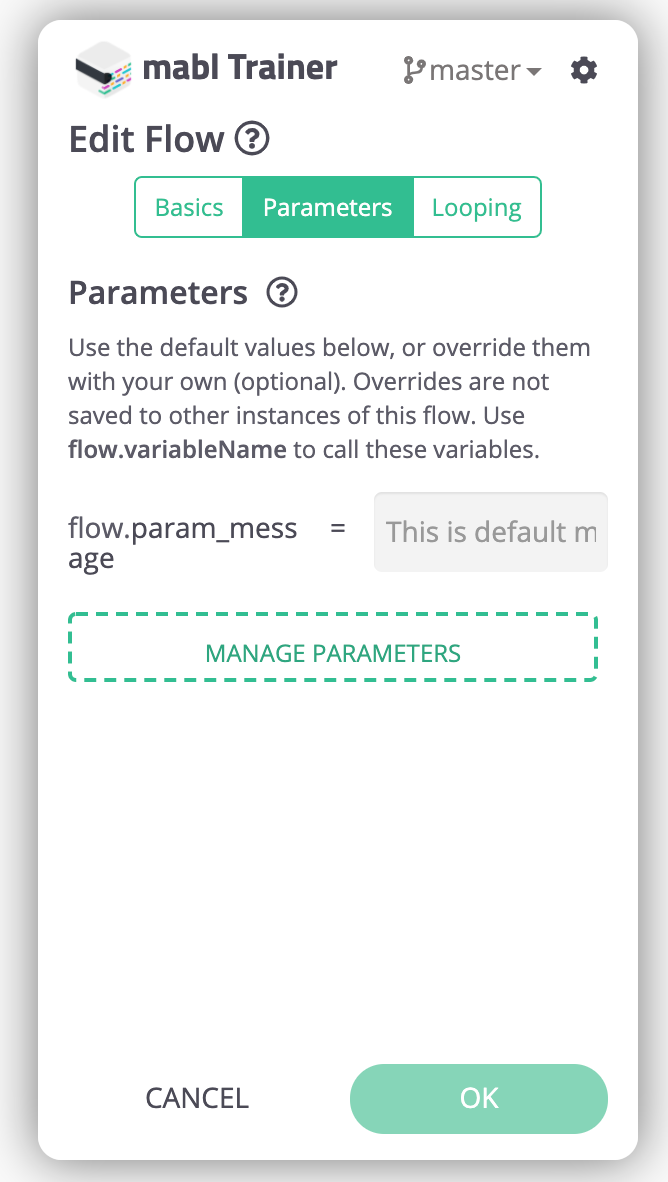Switch to the Basics tab
The image size is (668, 1182).
tap(189, 207)
